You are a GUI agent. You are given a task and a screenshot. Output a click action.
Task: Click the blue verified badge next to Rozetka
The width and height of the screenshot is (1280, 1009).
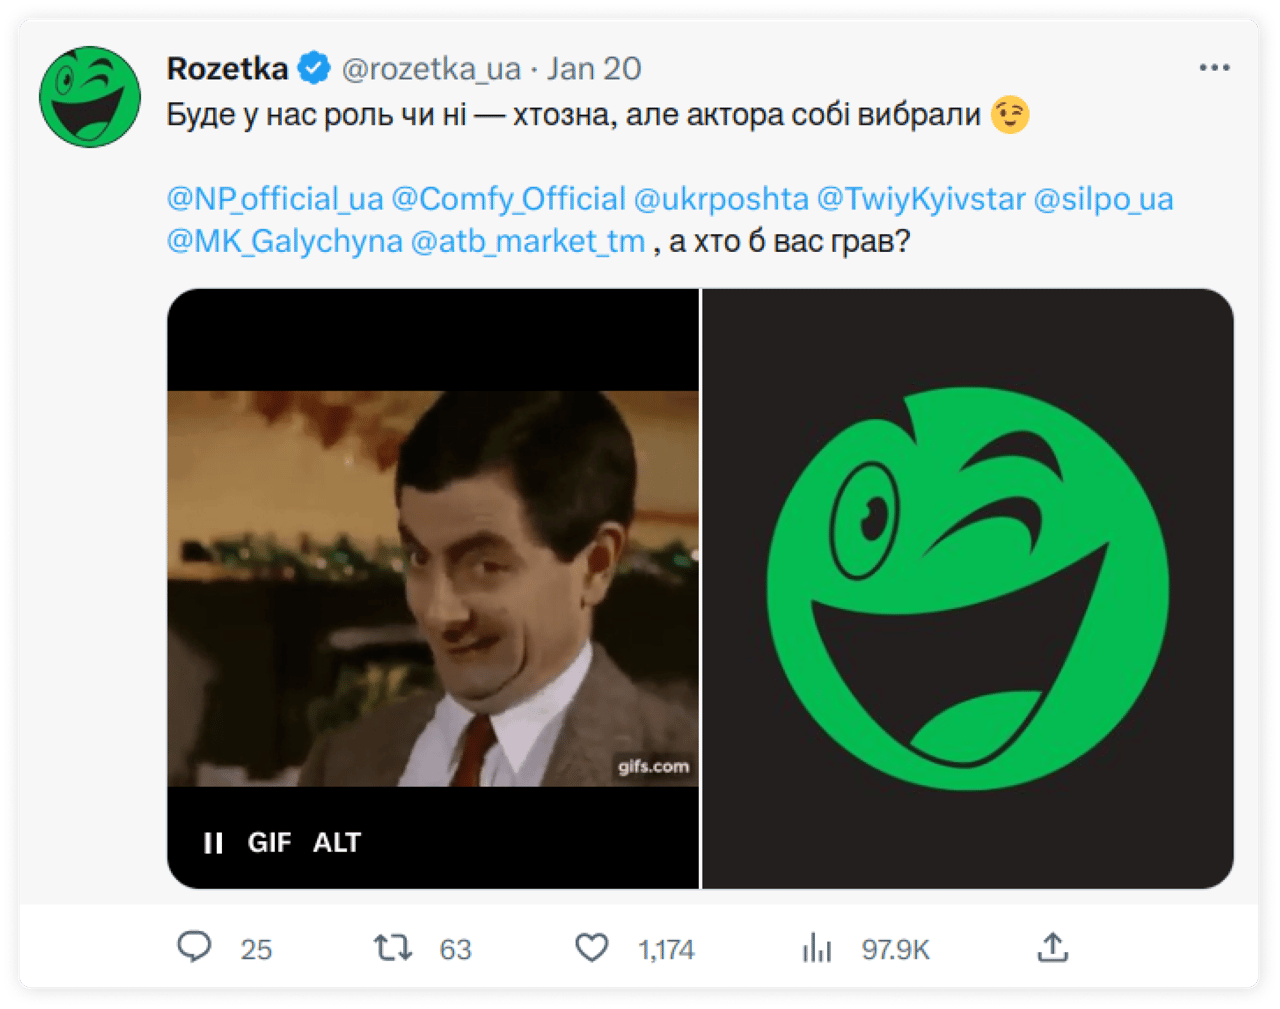coord(314,67)
